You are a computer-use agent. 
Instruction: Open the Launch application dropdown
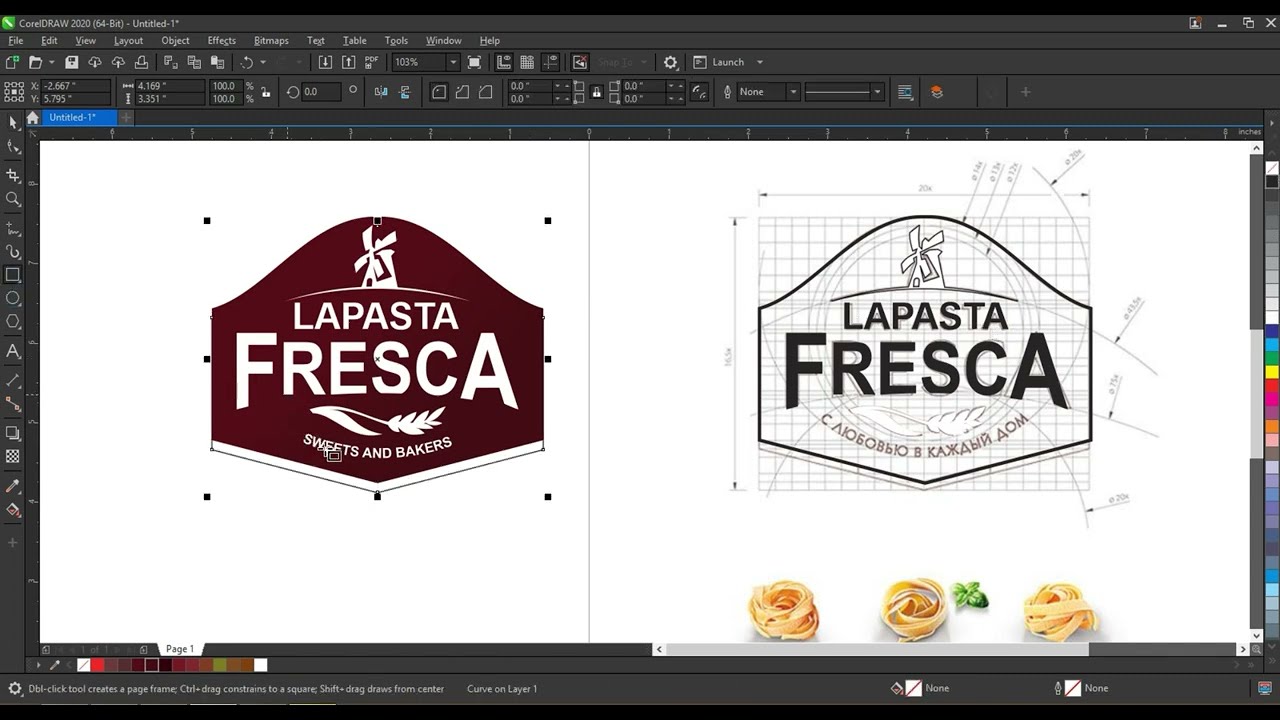click(759, 62)
